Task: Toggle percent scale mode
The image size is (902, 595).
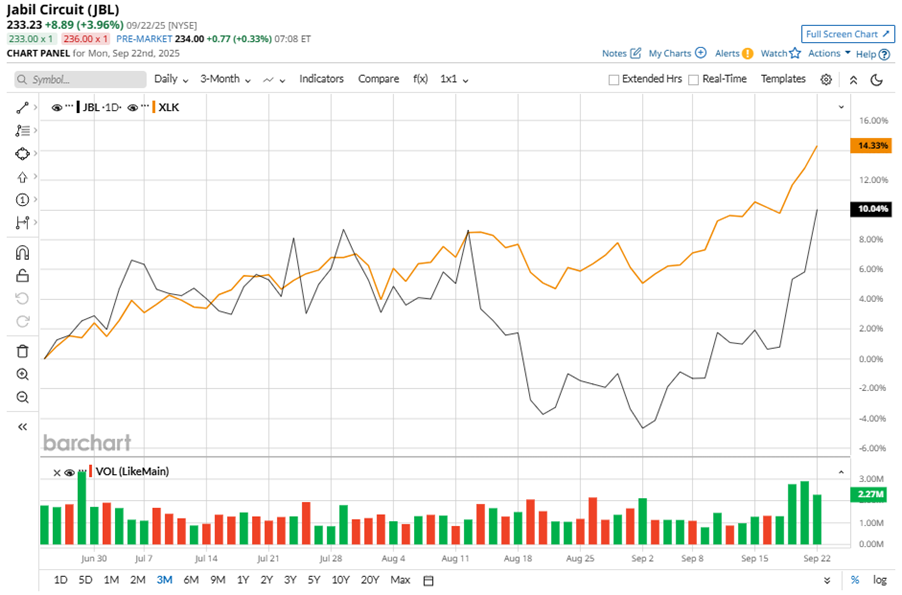Action: coord(855,580)
